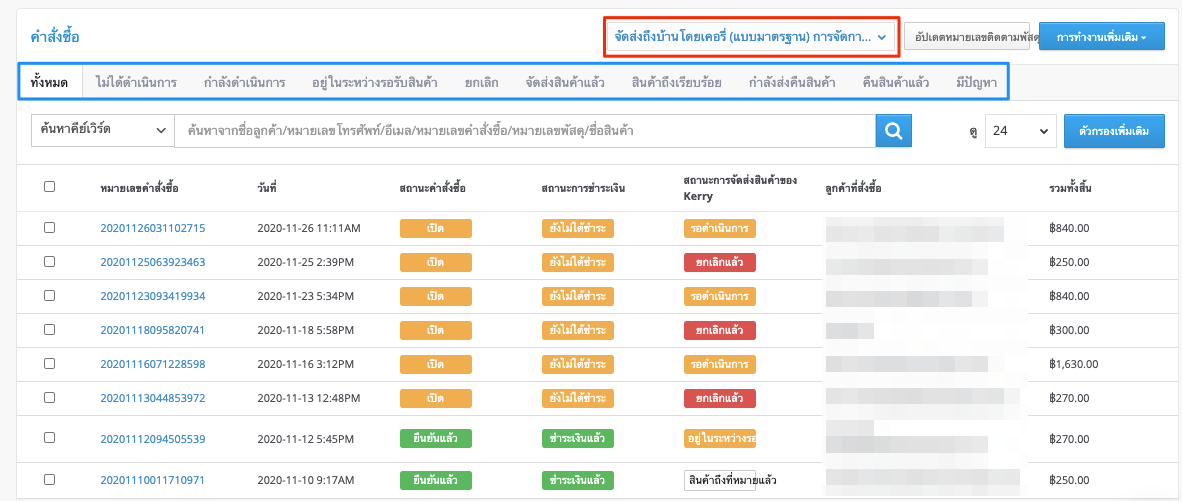This screenshot has height=501, width=1182.
Task: Click the keyword search input field
Action: click(x=525, y=130)
